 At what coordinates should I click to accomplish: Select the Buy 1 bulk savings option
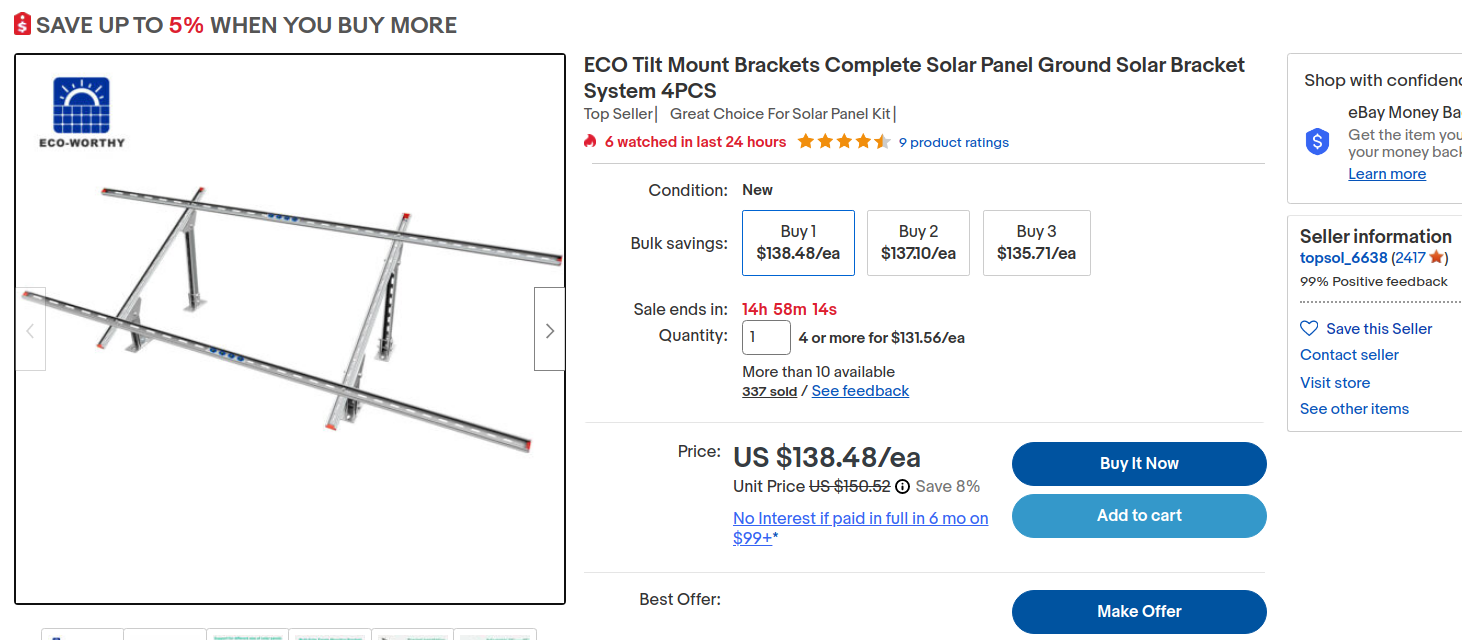tap(798, 242)
